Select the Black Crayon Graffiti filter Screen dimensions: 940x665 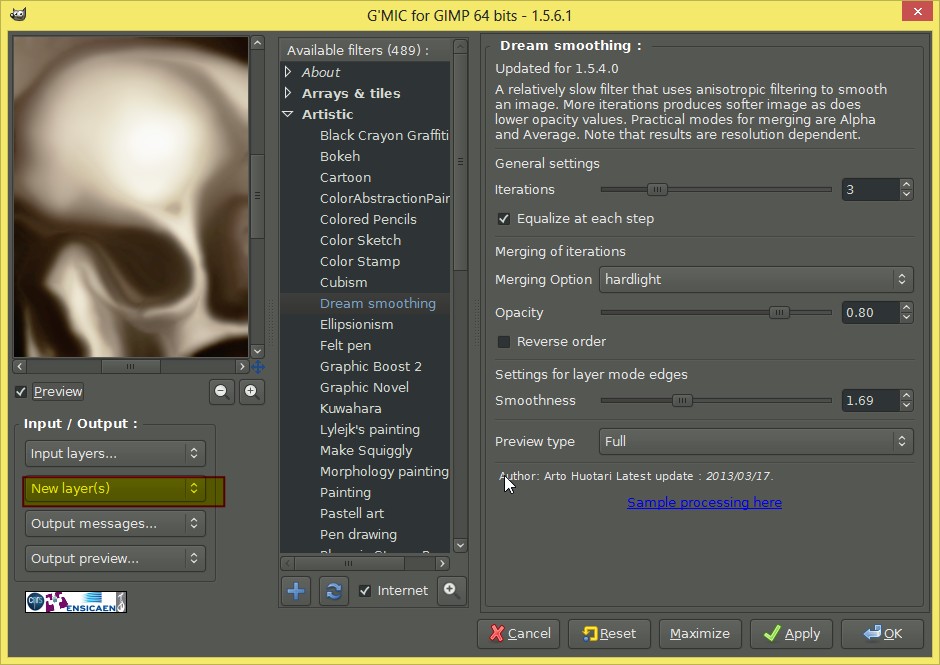point(384,136)
